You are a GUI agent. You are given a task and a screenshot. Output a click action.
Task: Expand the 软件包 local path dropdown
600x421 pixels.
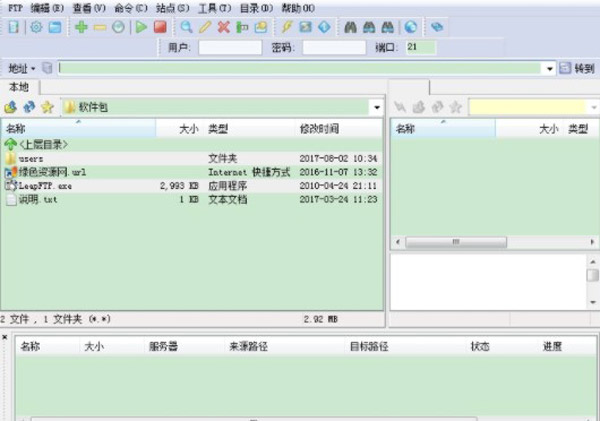pos(377,108)
